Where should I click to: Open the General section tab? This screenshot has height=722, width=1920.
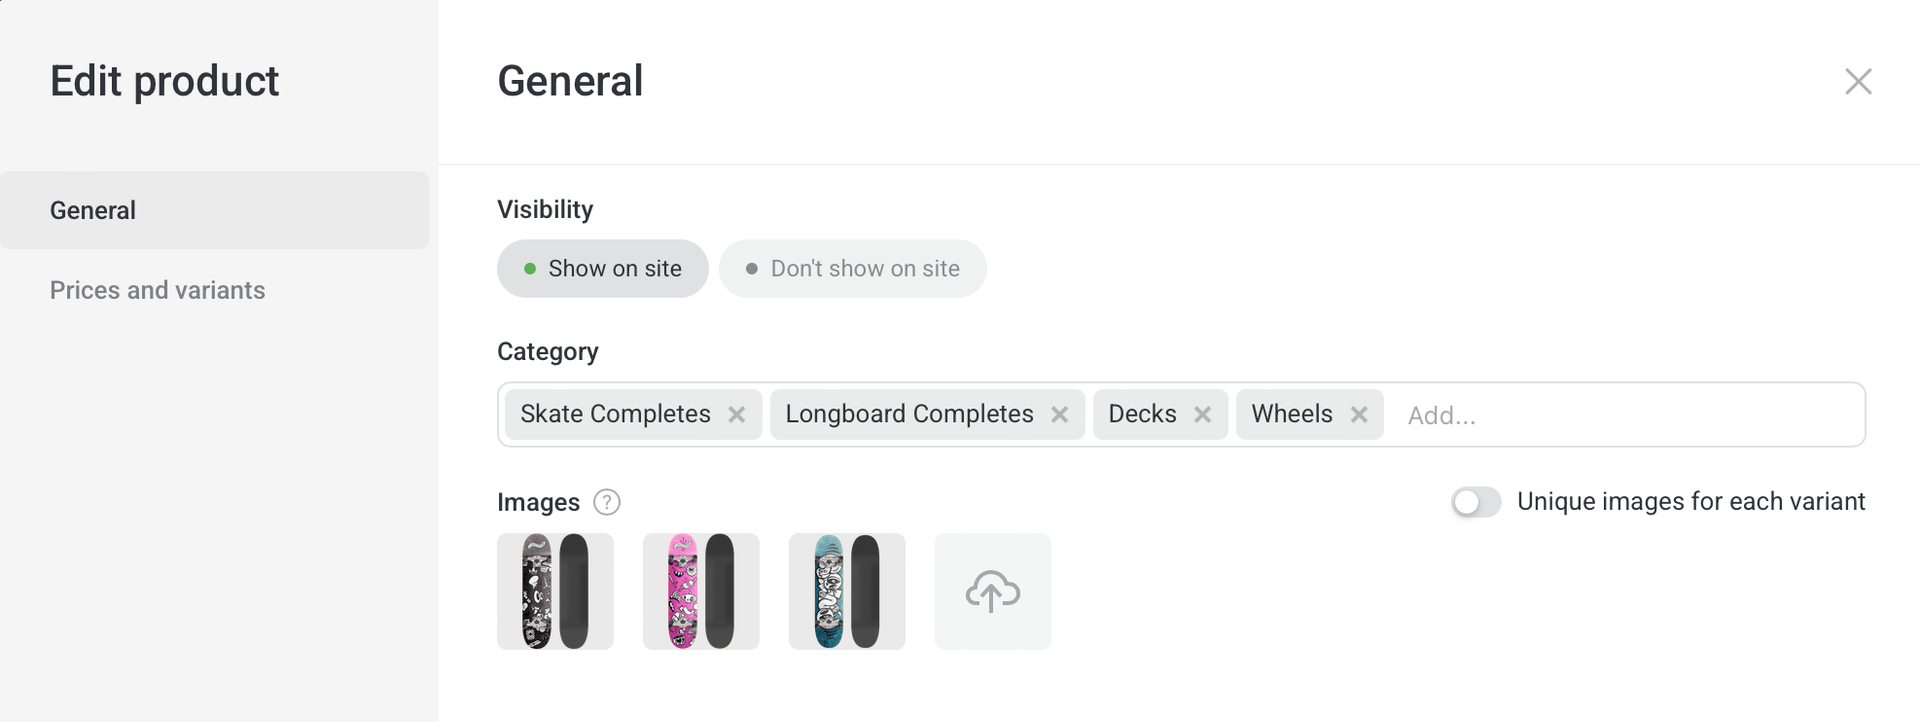pyautogui.click(x=214, y=210)
